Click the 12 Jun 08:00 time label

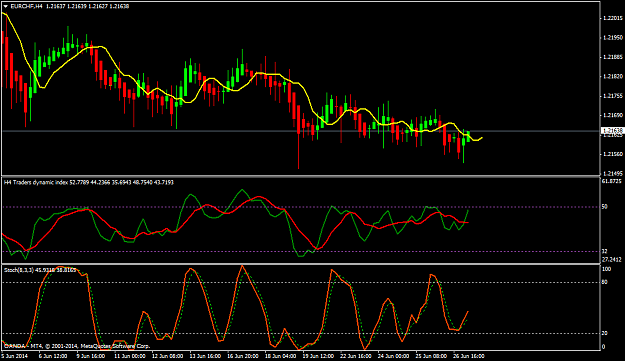[167, 356]
